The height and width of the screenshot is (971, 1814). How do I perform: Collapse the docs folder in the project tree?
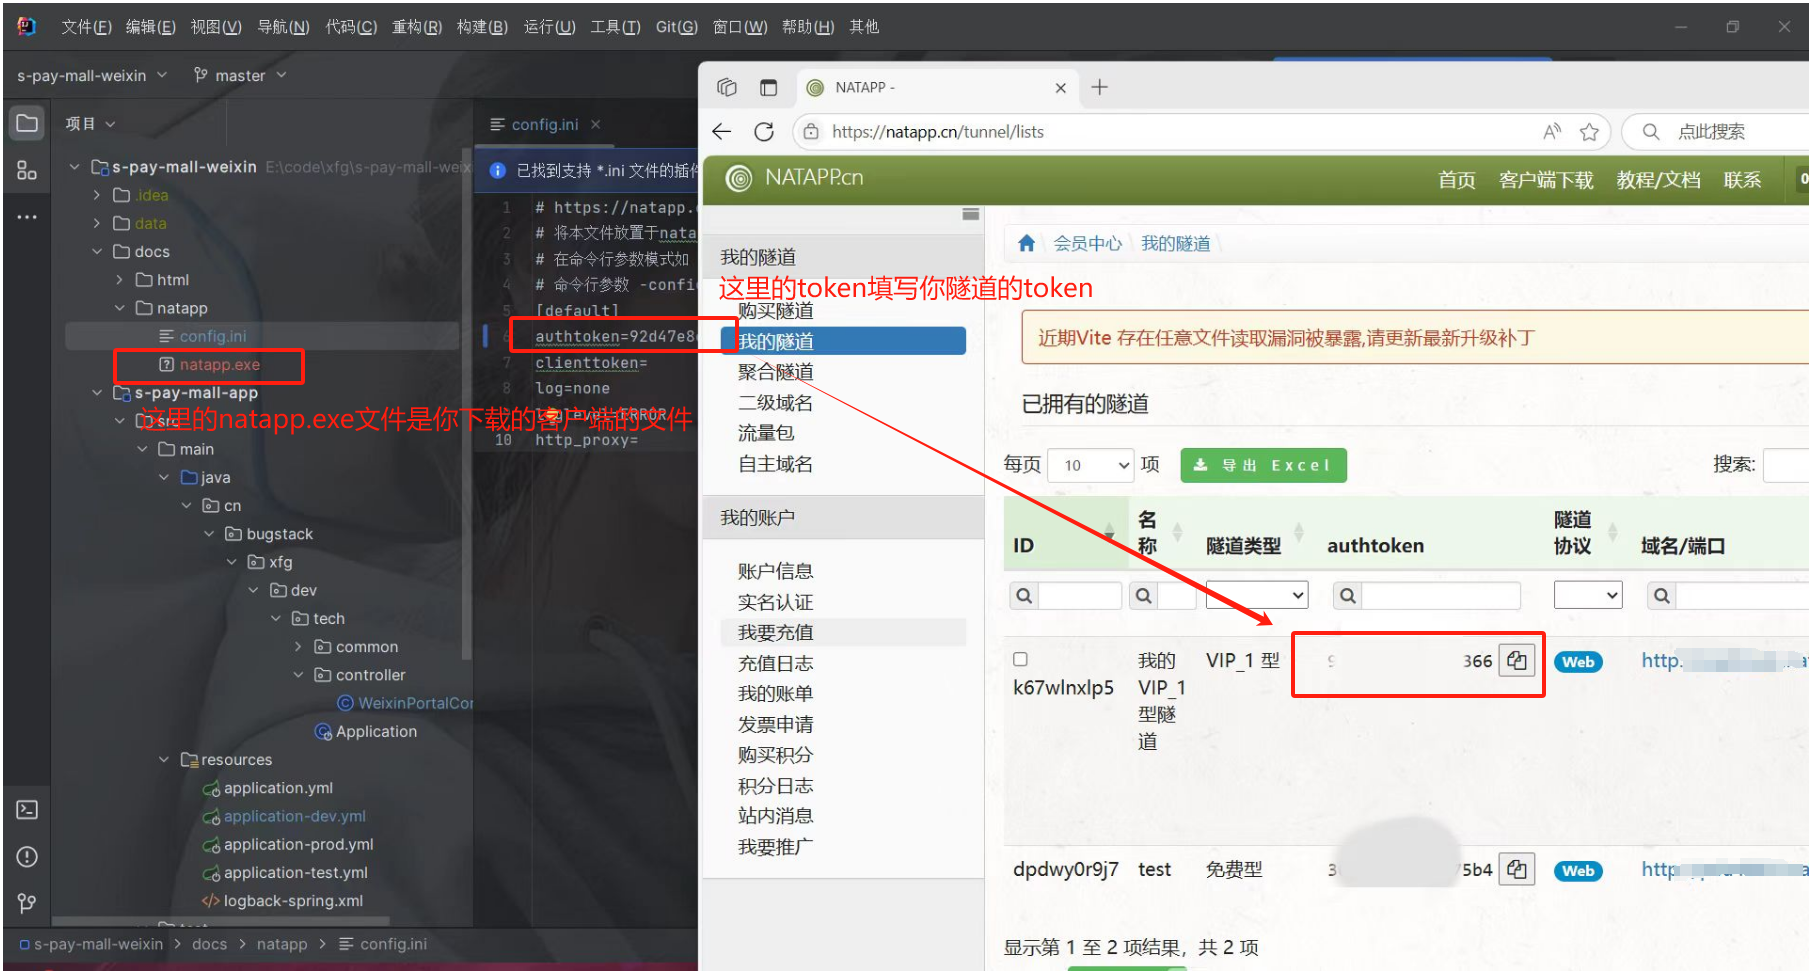tap(97, 251)
